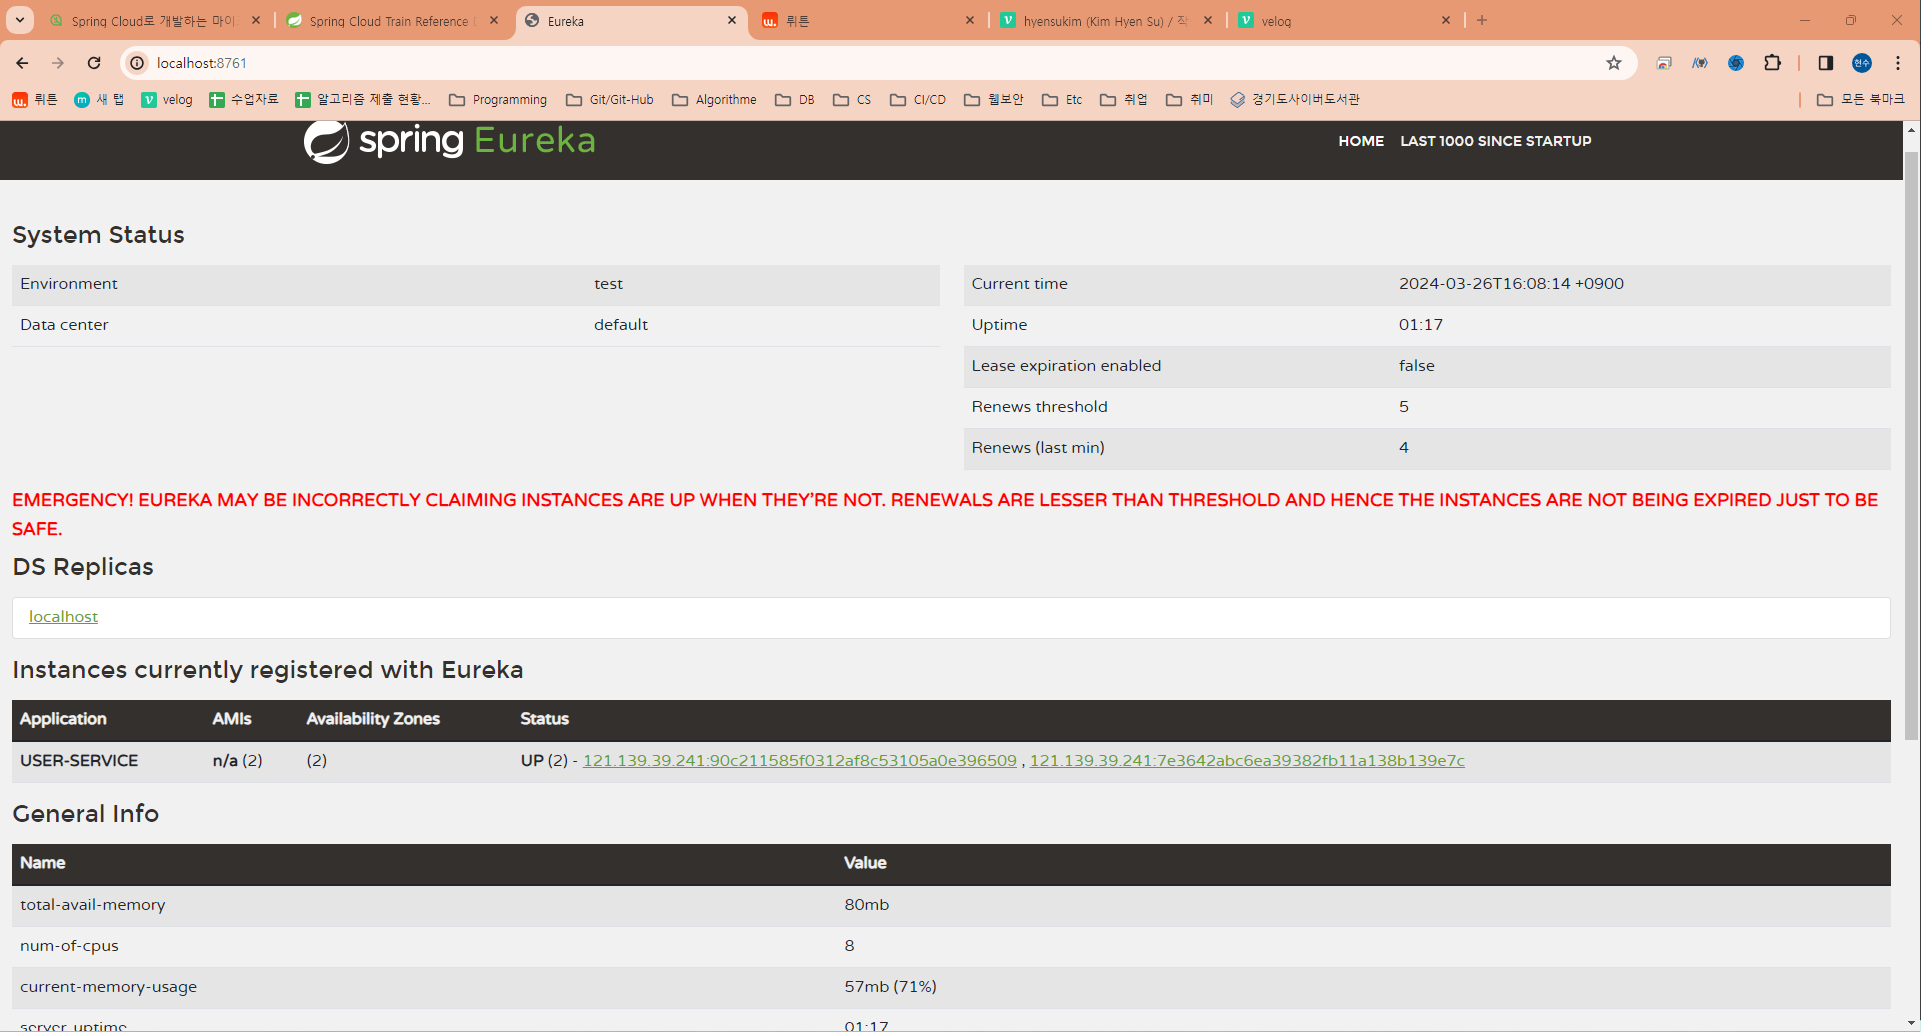Open USER-SERVICE instance ending 138b139e7c
This screenshot has width=1921, height=1032.
pos(1247,761)
